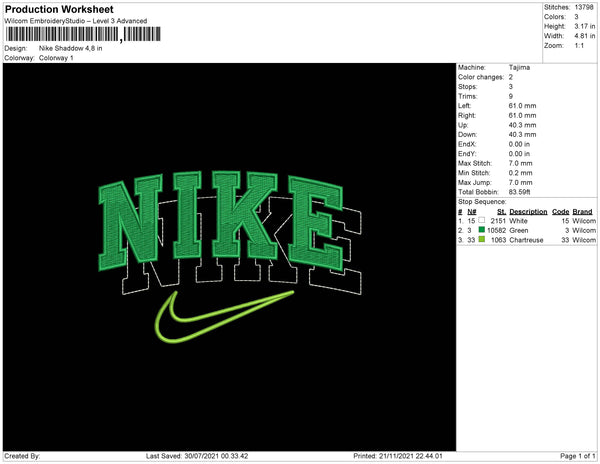Click the white color swatch for thread 15
The width and height of the screenshot is (600, 464).
[482, 220]
